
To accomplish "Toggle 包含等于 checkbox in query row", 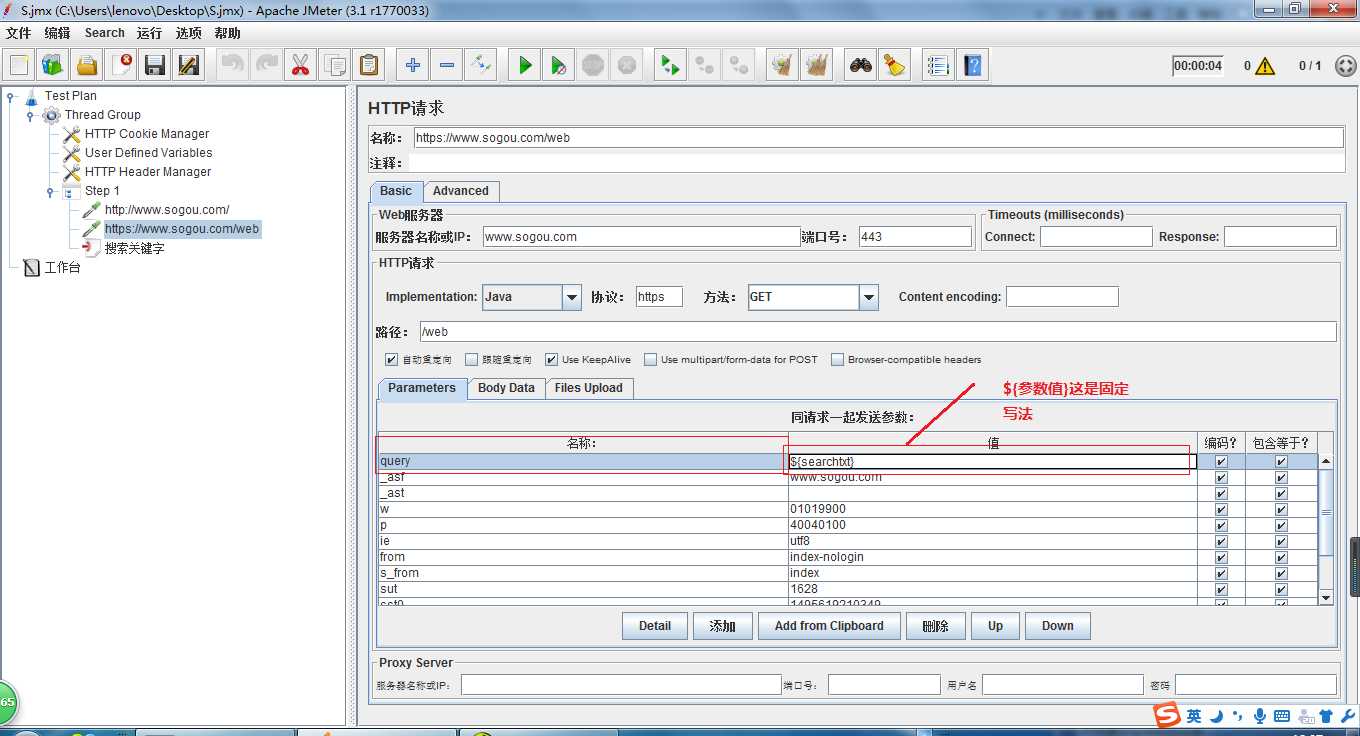I will coord(1281,462).
